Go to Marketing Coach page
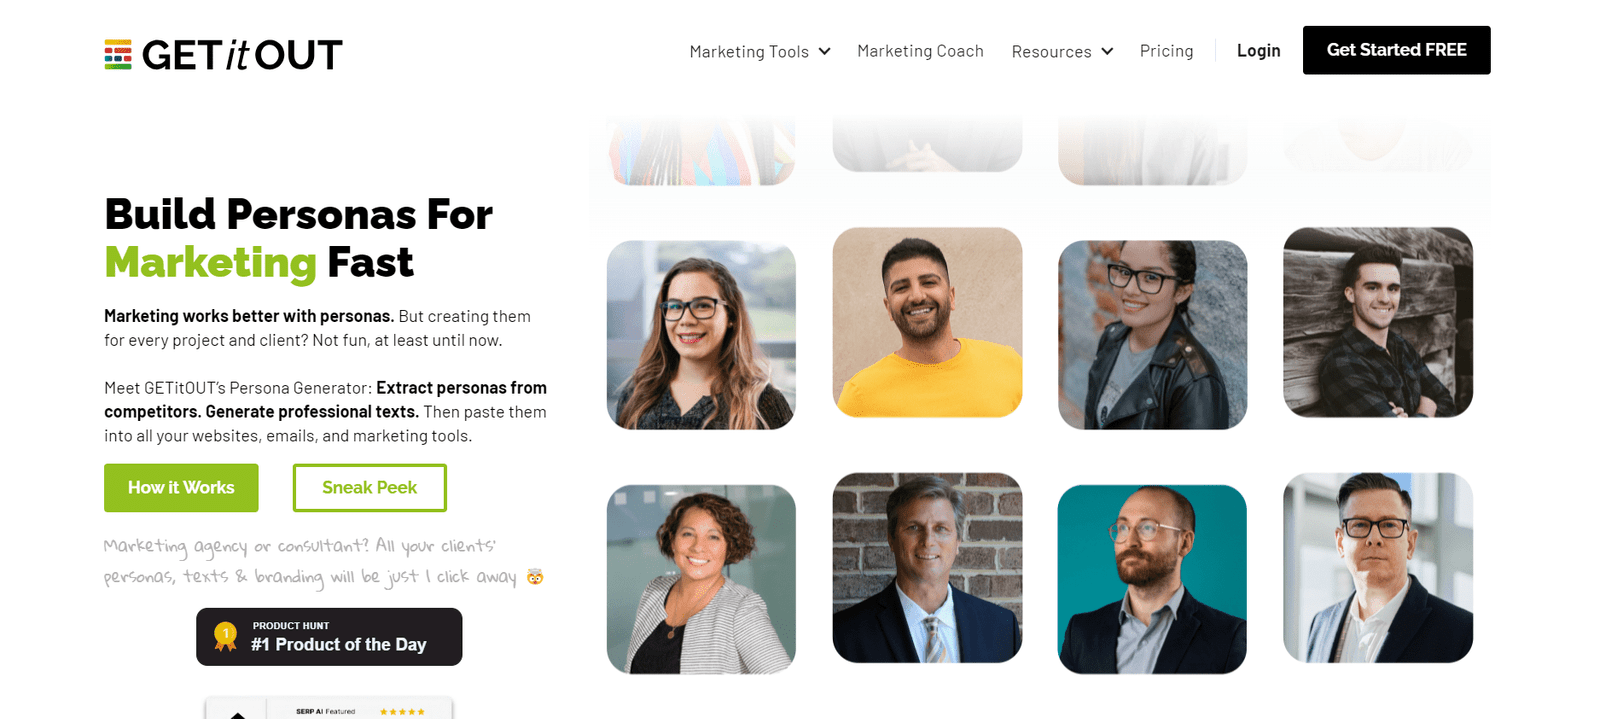 920,51
